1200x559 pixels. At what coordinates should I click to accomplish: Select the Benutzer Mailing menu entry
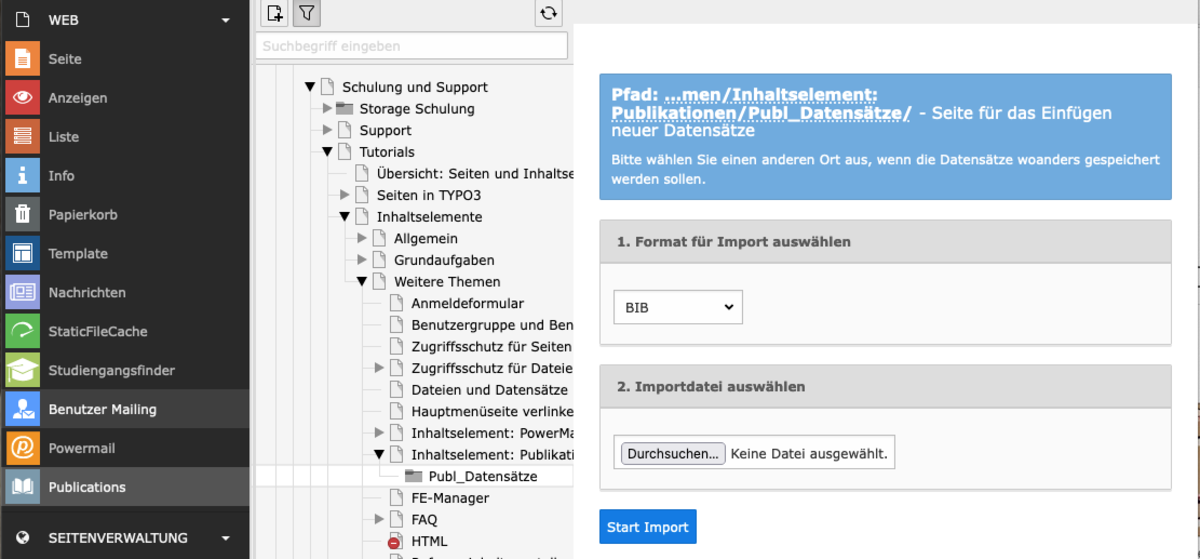pos(125,409)
